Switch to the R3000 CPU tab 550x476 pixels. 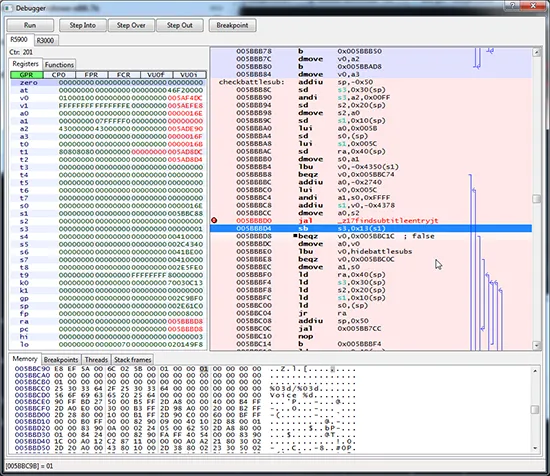click(46, 40)
